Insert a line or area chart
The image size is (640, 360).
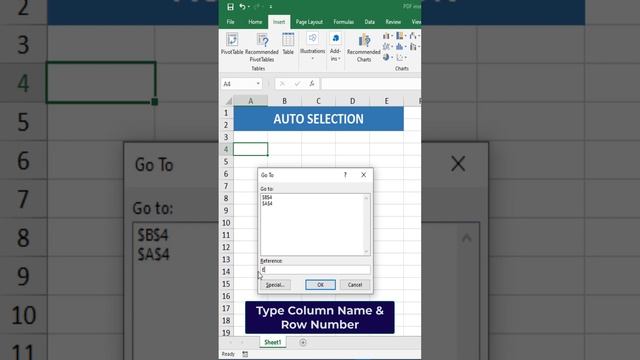click(387, 47)
